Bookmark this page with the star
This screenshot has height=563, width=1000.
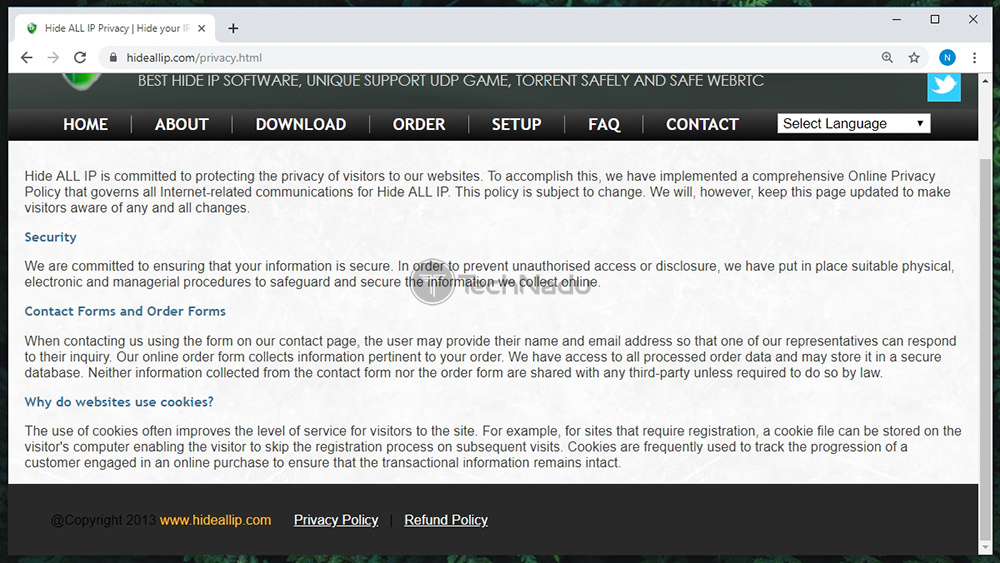point(914,57)
